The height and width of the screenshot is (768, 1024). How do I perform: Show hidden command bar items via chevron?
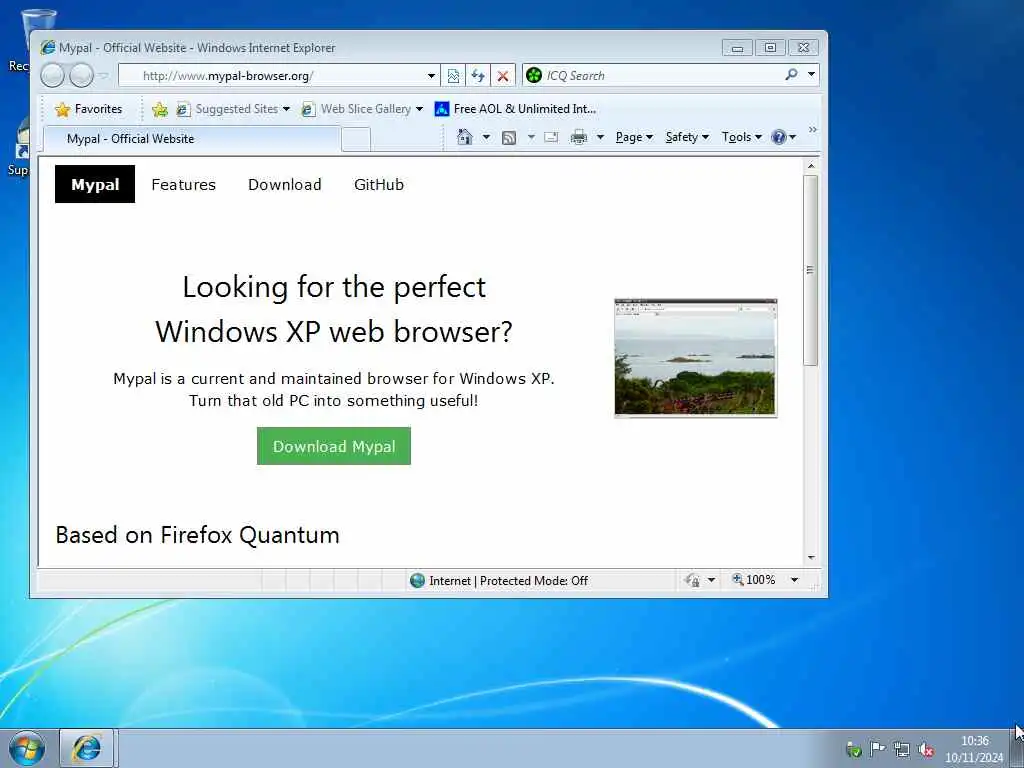(812, 130)
